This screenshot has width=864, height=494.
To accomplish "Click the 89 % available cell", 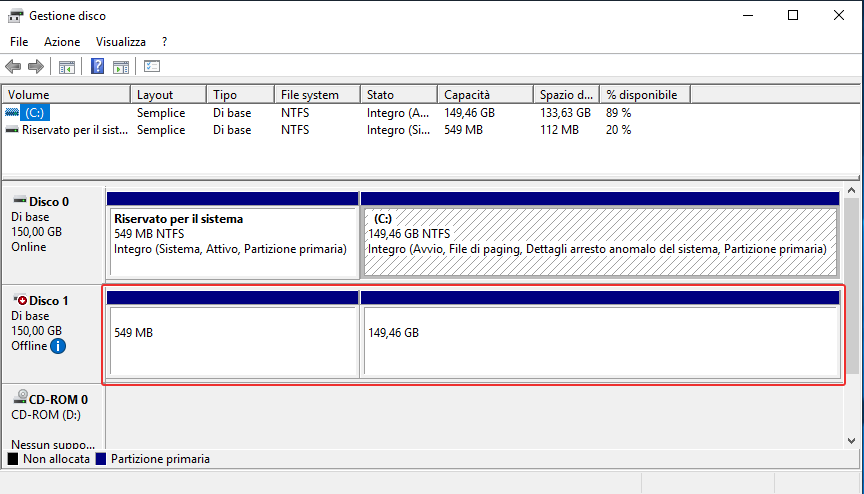I will pos(619,113).
